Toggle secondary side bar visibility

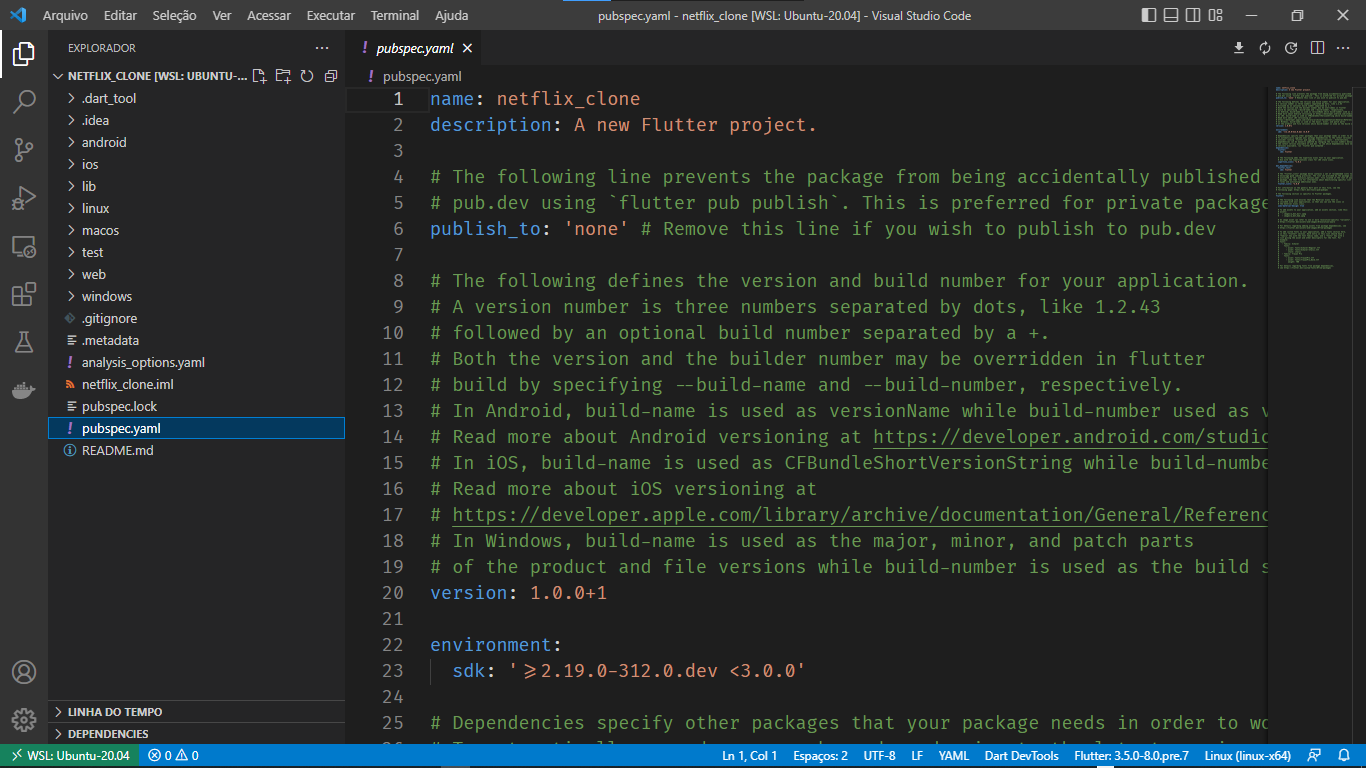(1193, 15)
